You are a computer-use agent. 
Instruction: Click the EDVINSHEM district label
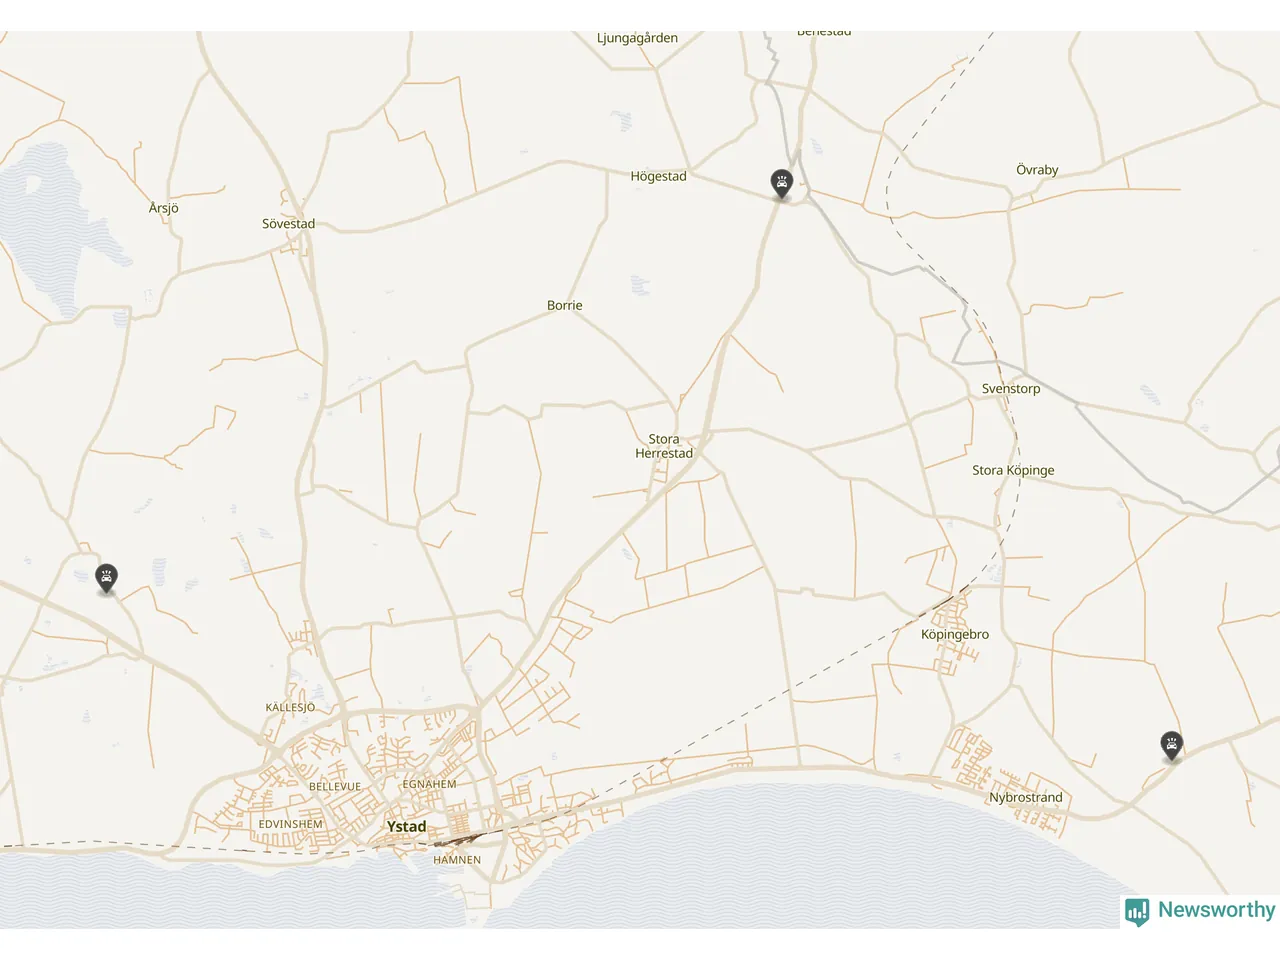(291, 825)
